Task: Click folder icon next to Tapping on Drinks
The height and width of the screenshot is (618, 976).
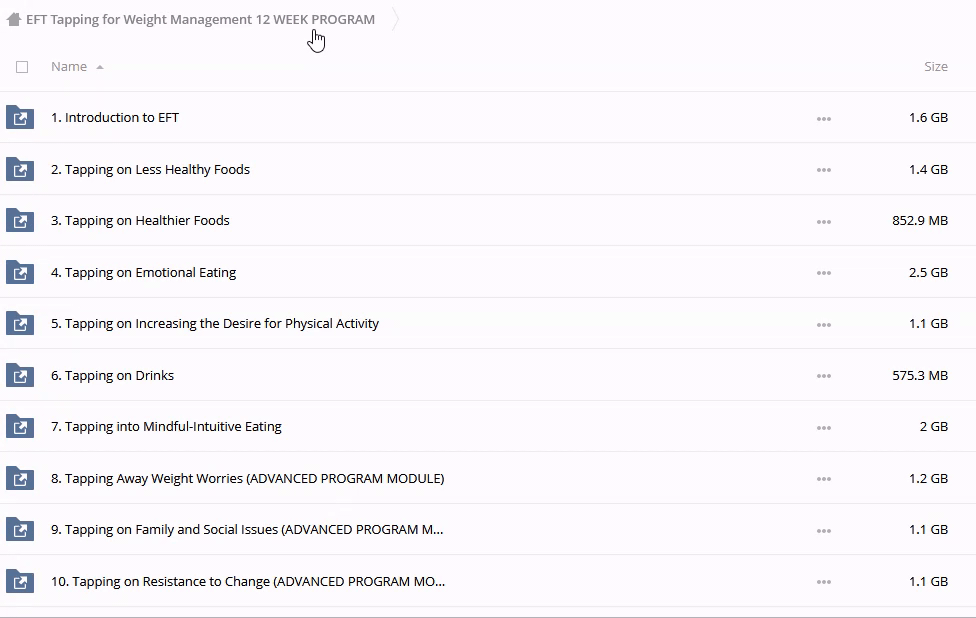Action: pyautogui.click(x=20, y=376)
